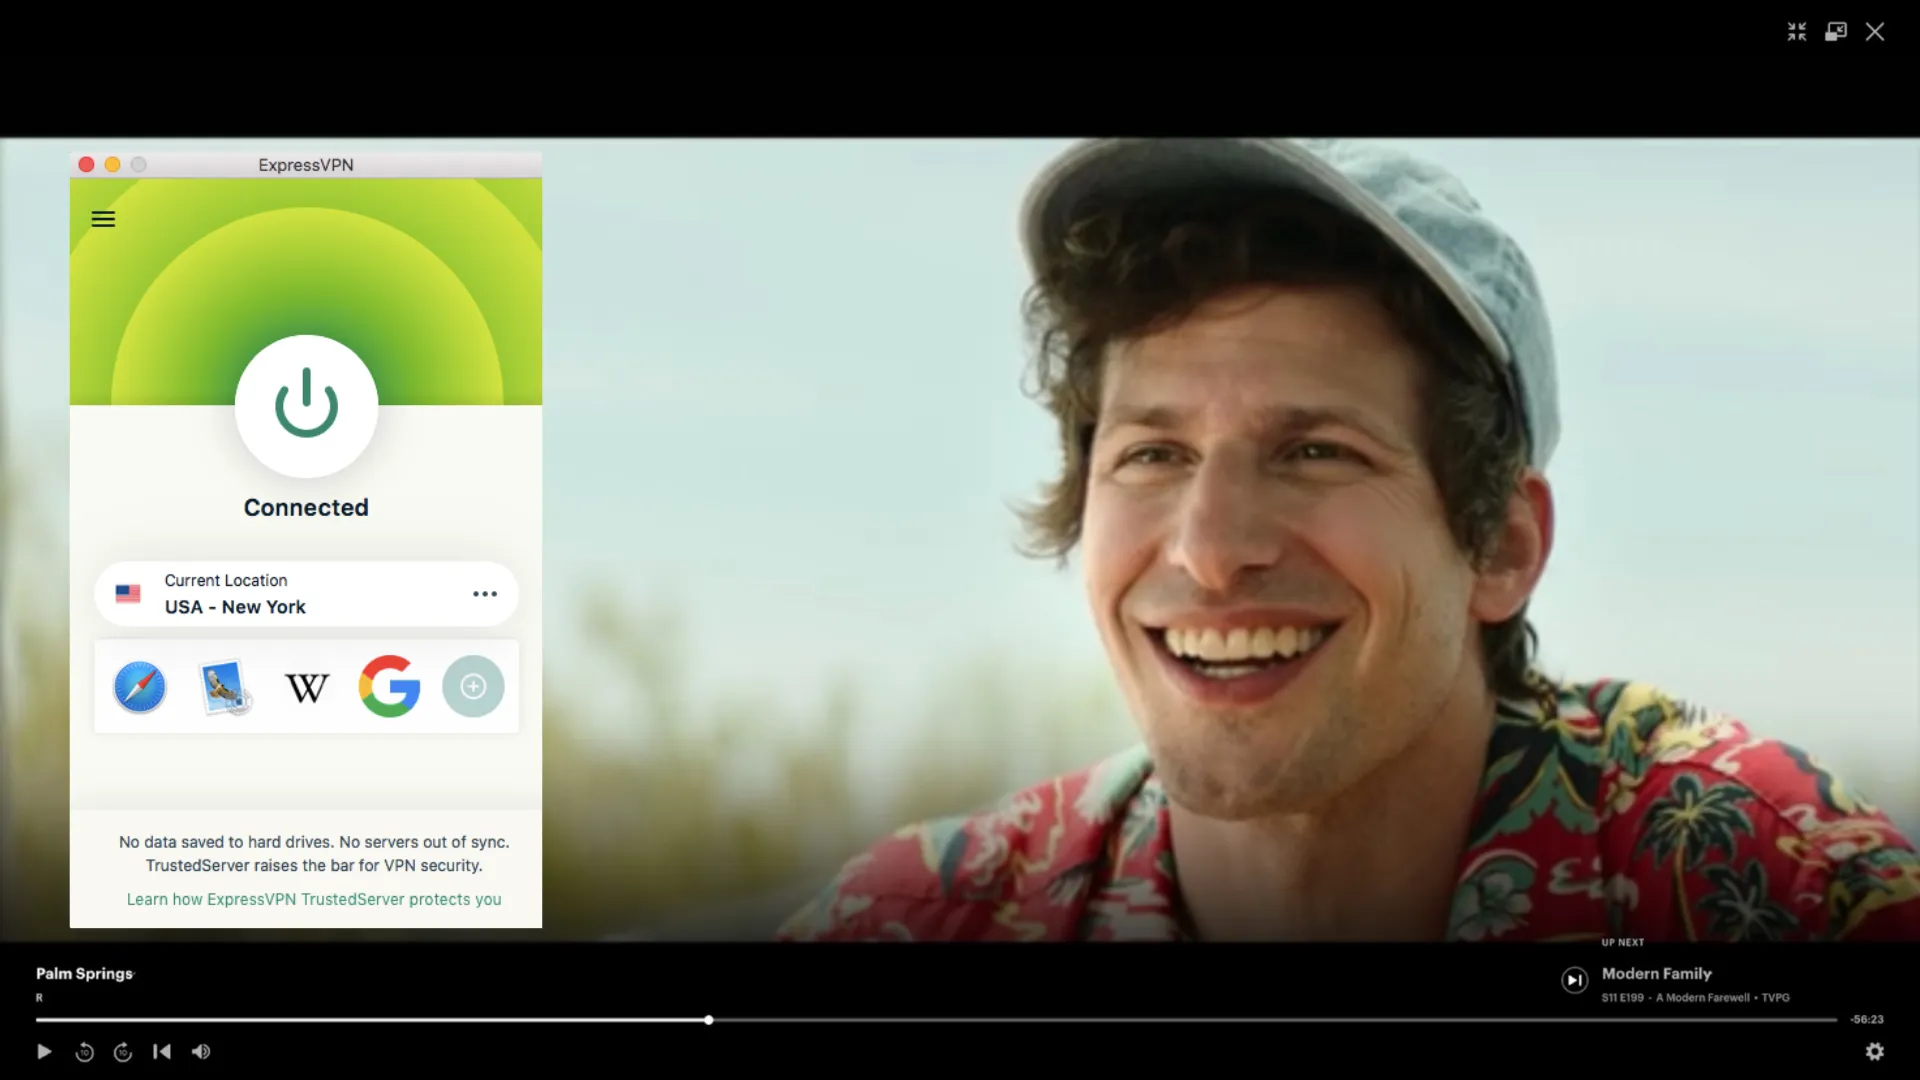
Task: Click the play/pause playback control
Action: (x=45, y=1051)
